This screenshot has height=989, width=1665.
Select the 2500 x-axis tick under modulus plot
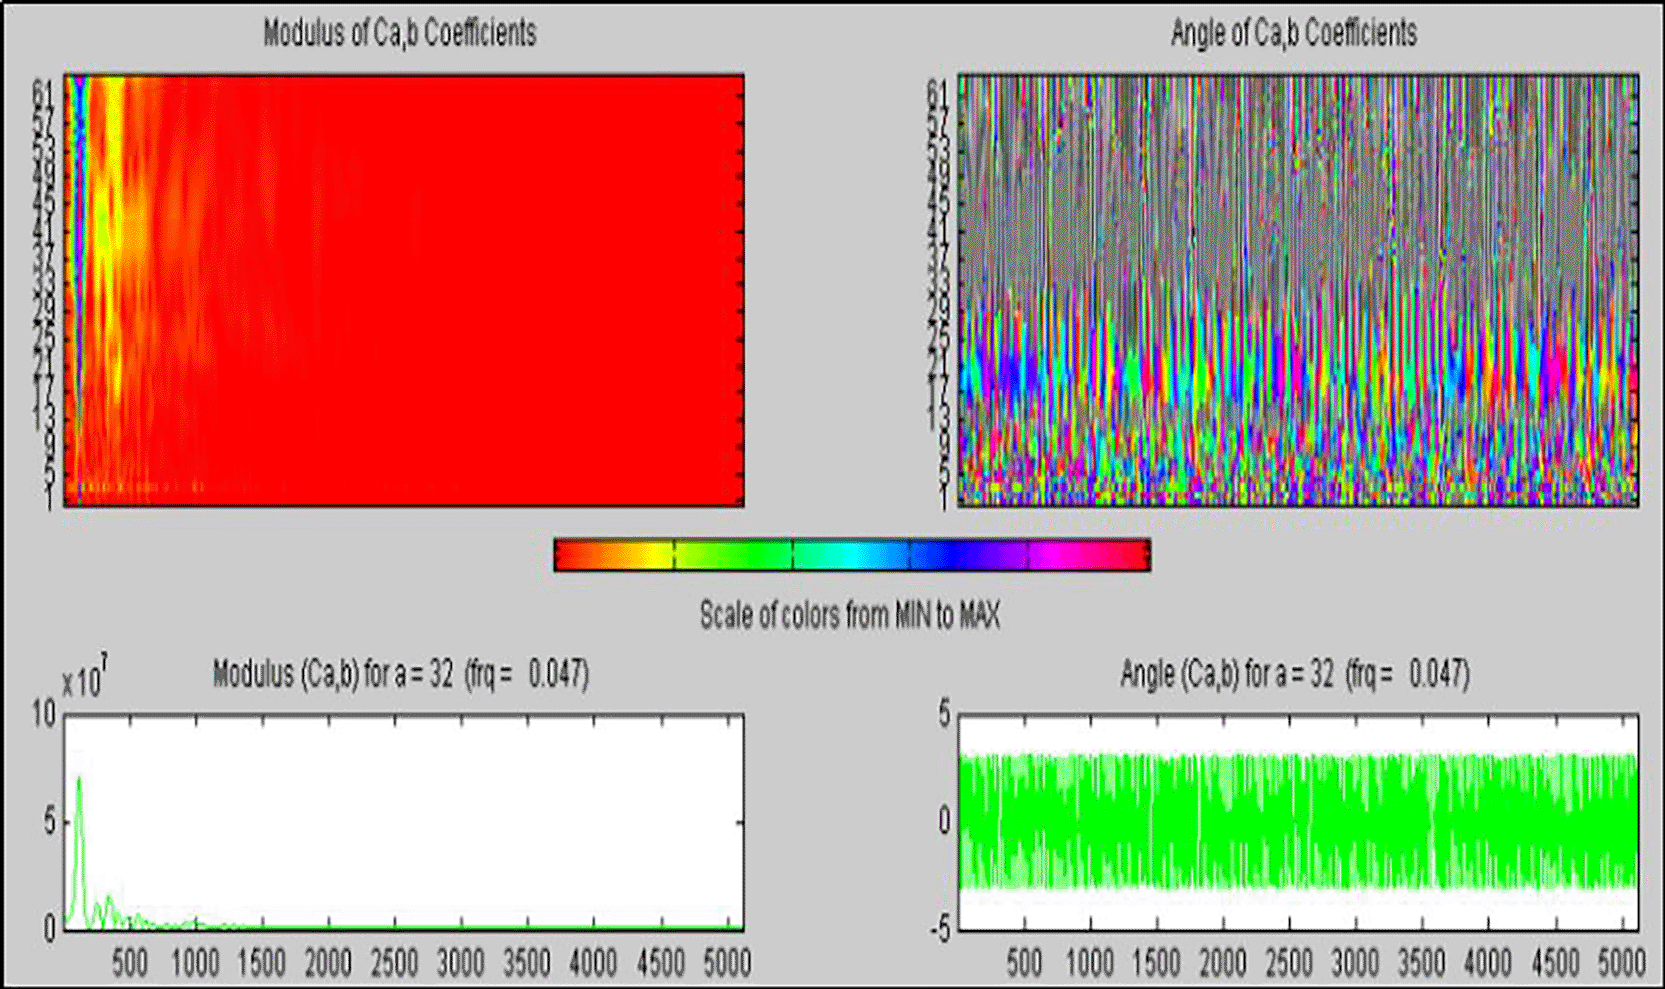(394, 963)
